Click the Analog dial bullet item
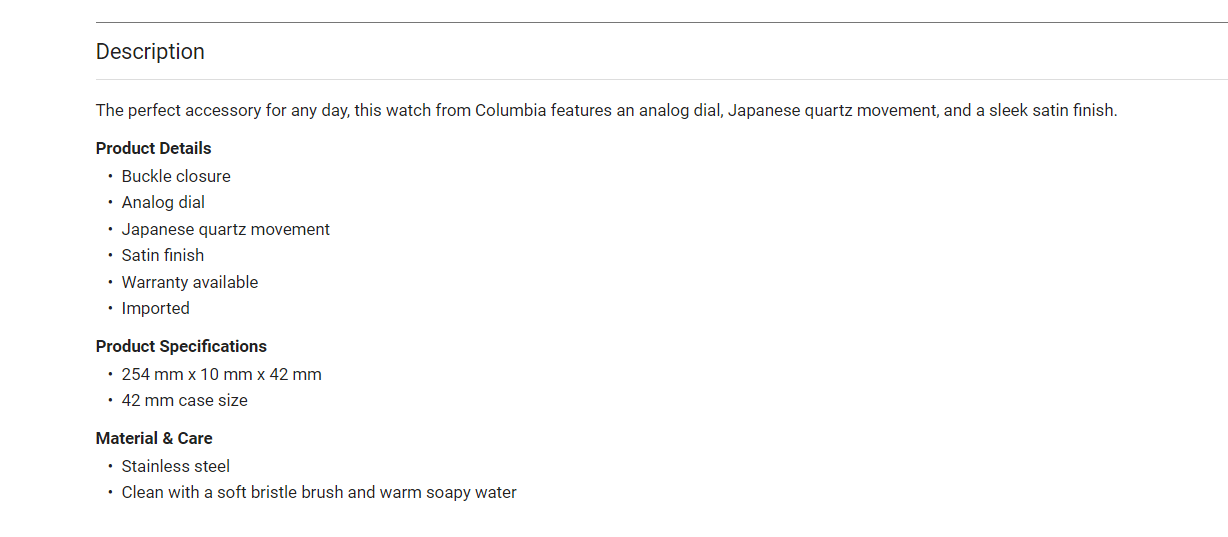The image size is (1228, 537). point(163,202)
